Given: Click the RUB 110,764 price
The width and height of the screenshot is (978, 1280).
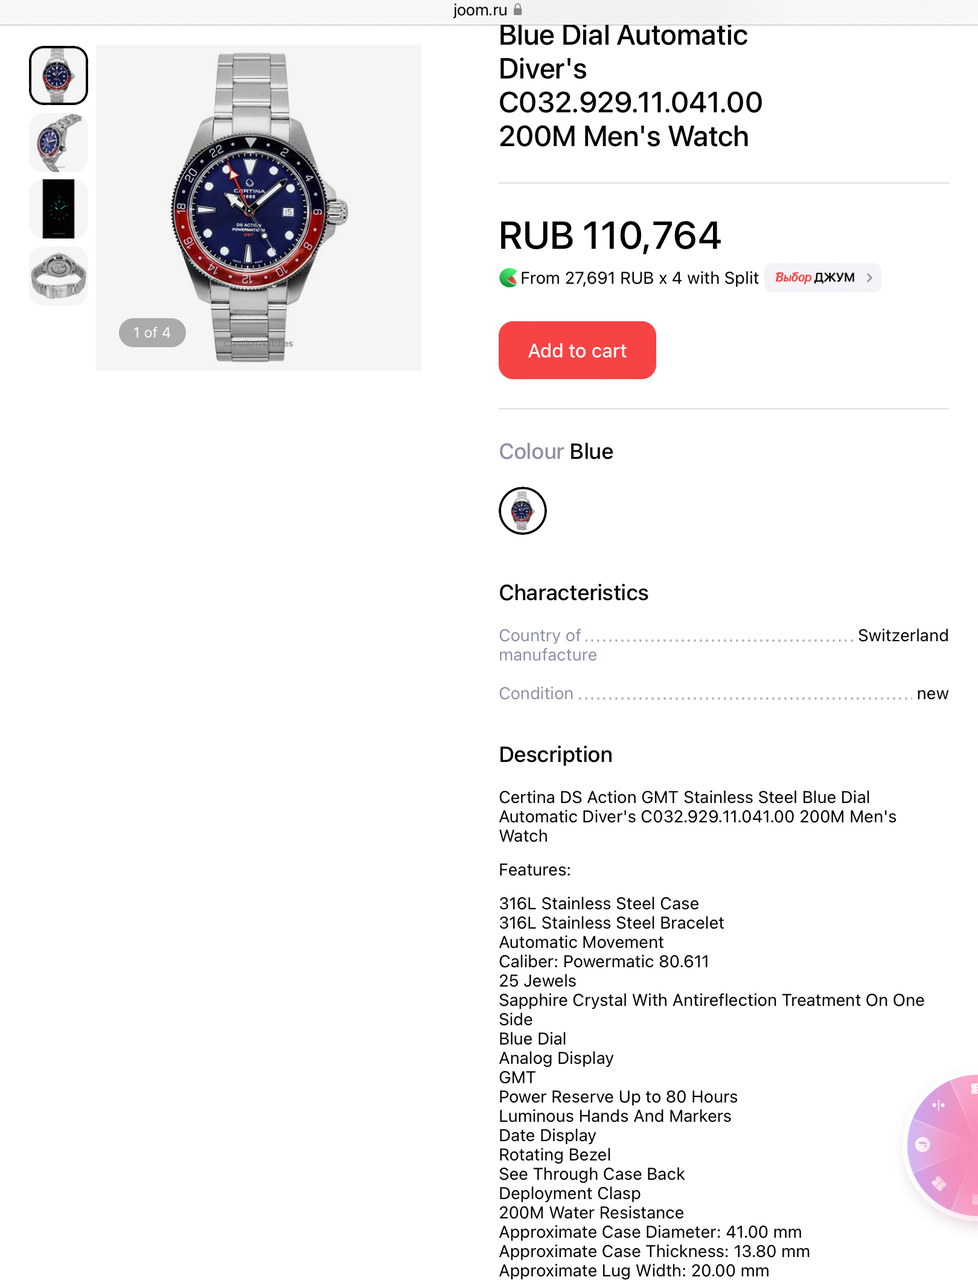Looking at the screenshot, I should coord(609,236).
